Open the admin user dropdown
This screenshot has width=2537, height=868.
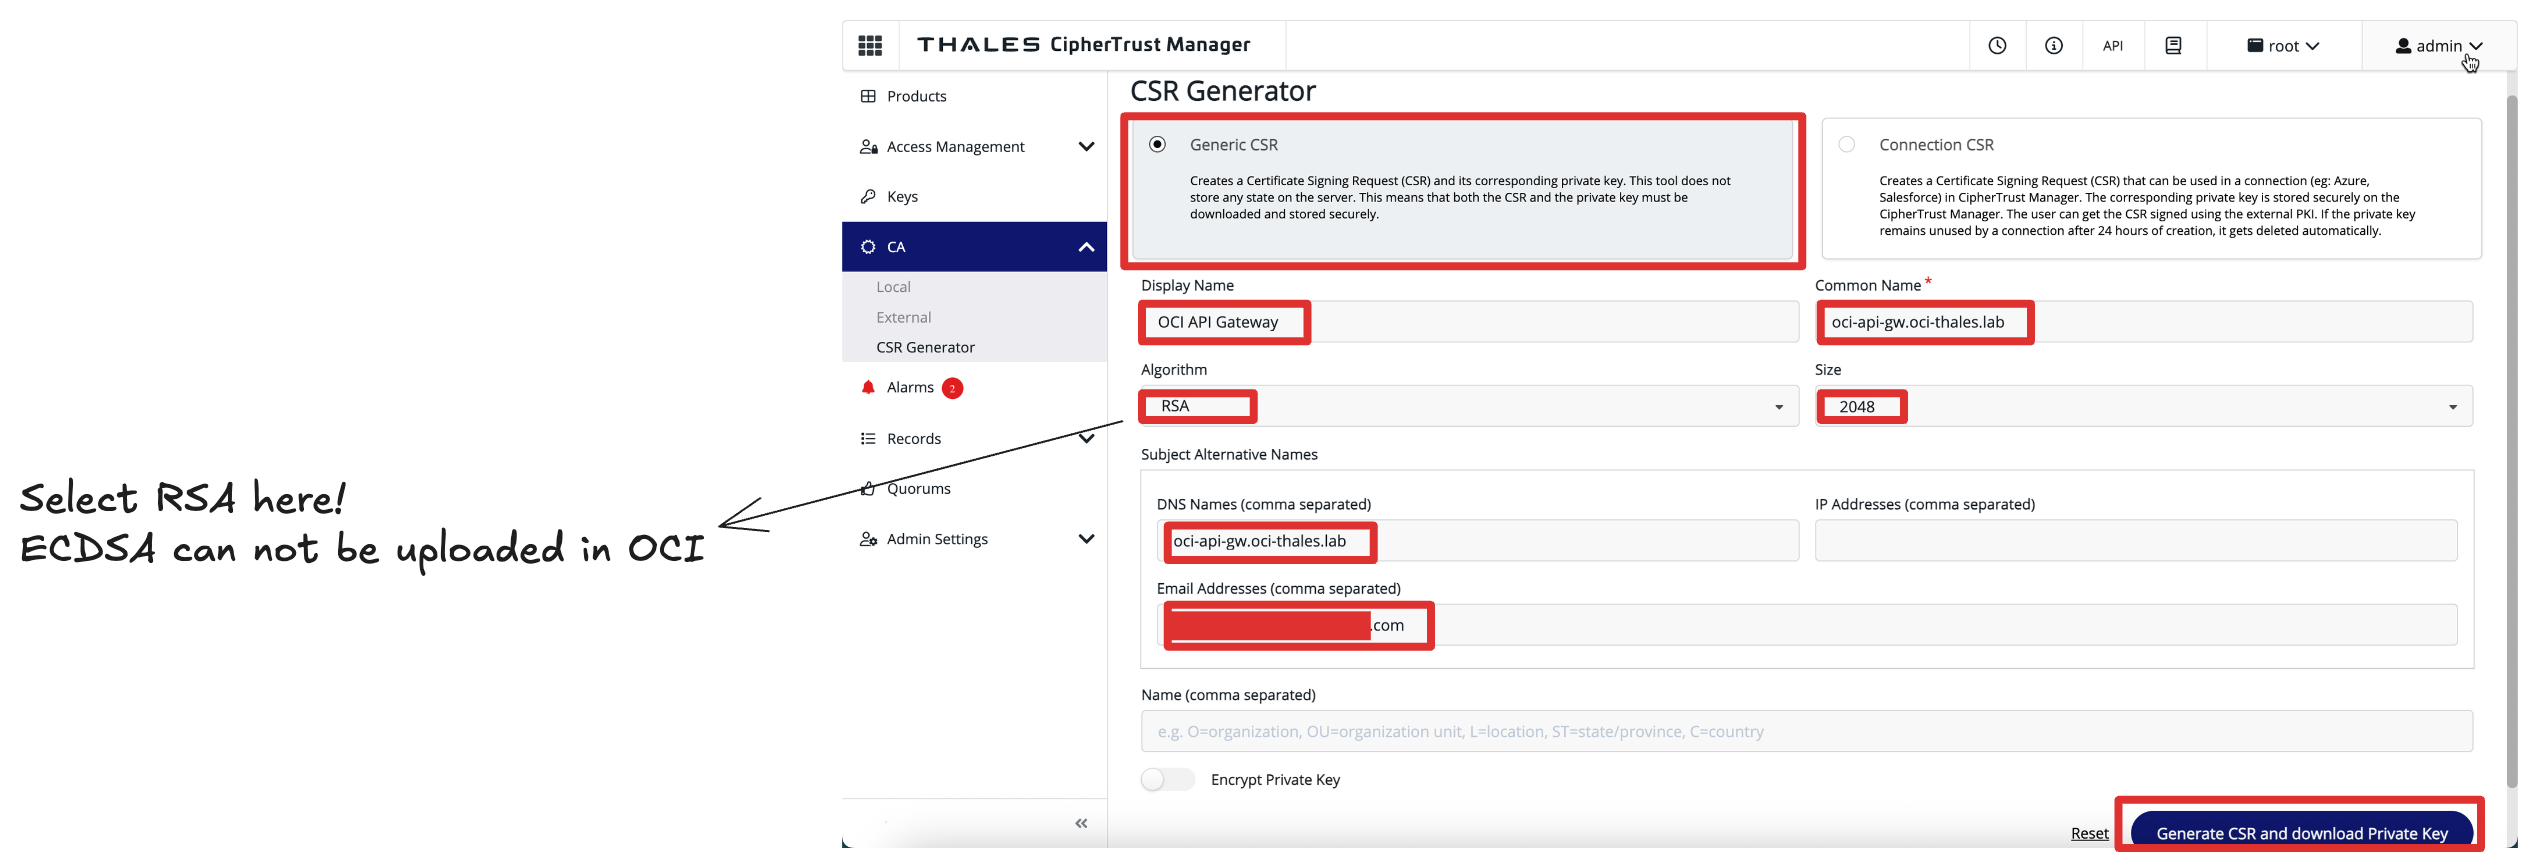tap(2438, 46)
